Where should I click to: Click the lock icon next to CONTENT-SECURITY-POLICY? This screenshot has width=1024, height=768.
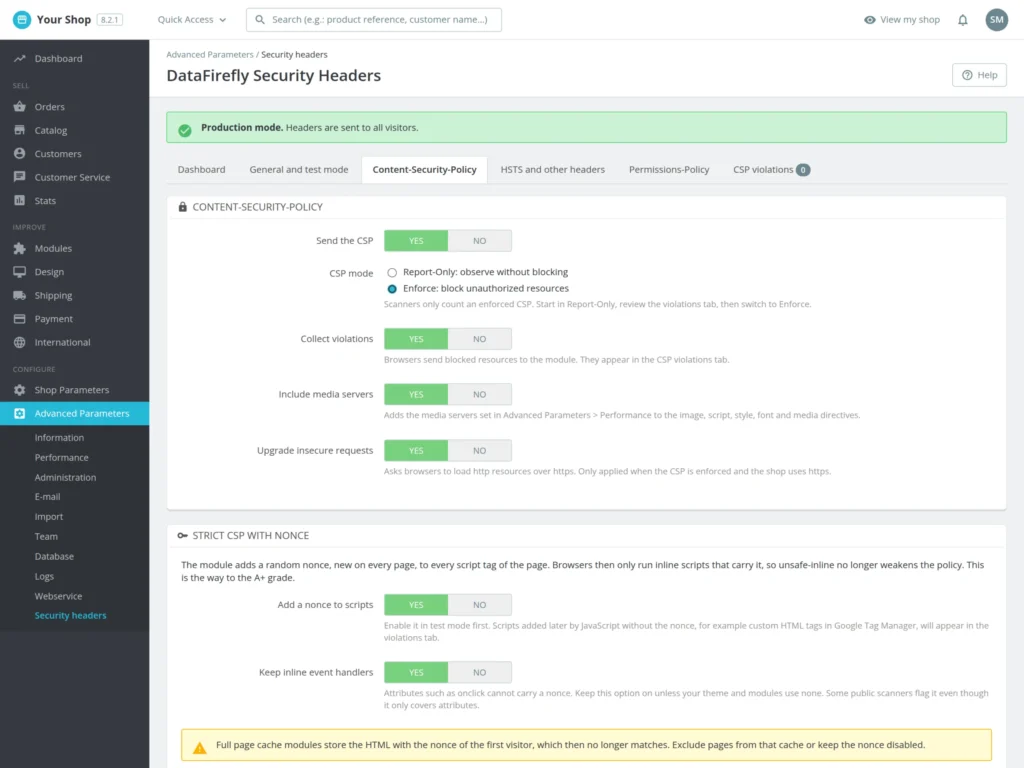pos(182,207)
